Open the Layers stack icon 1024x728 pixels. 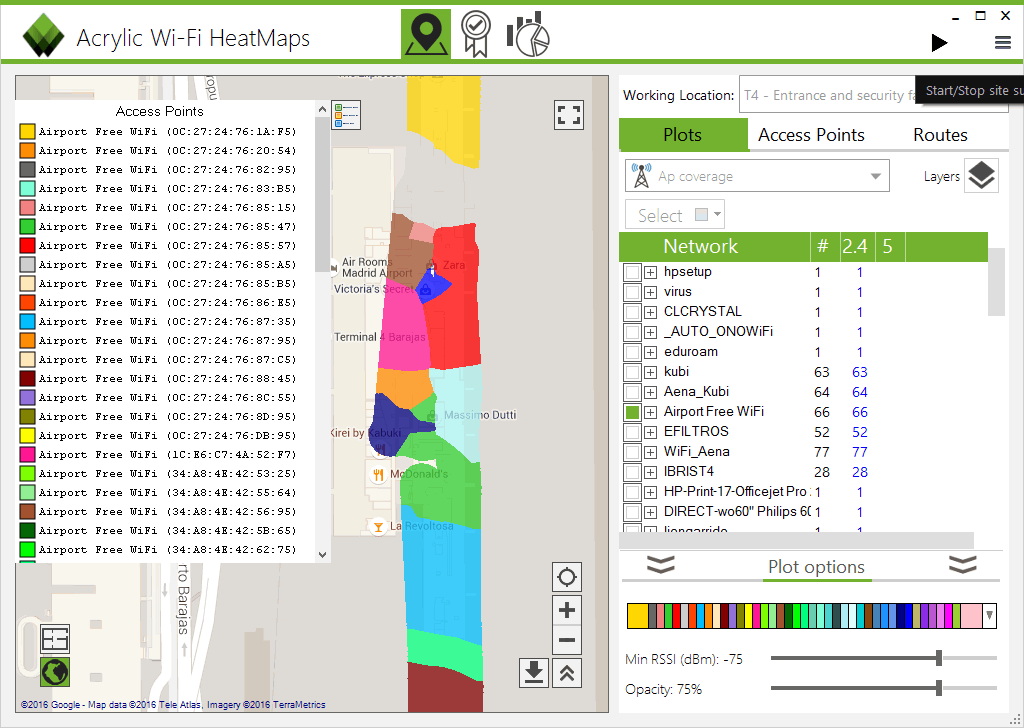point(981,176)
